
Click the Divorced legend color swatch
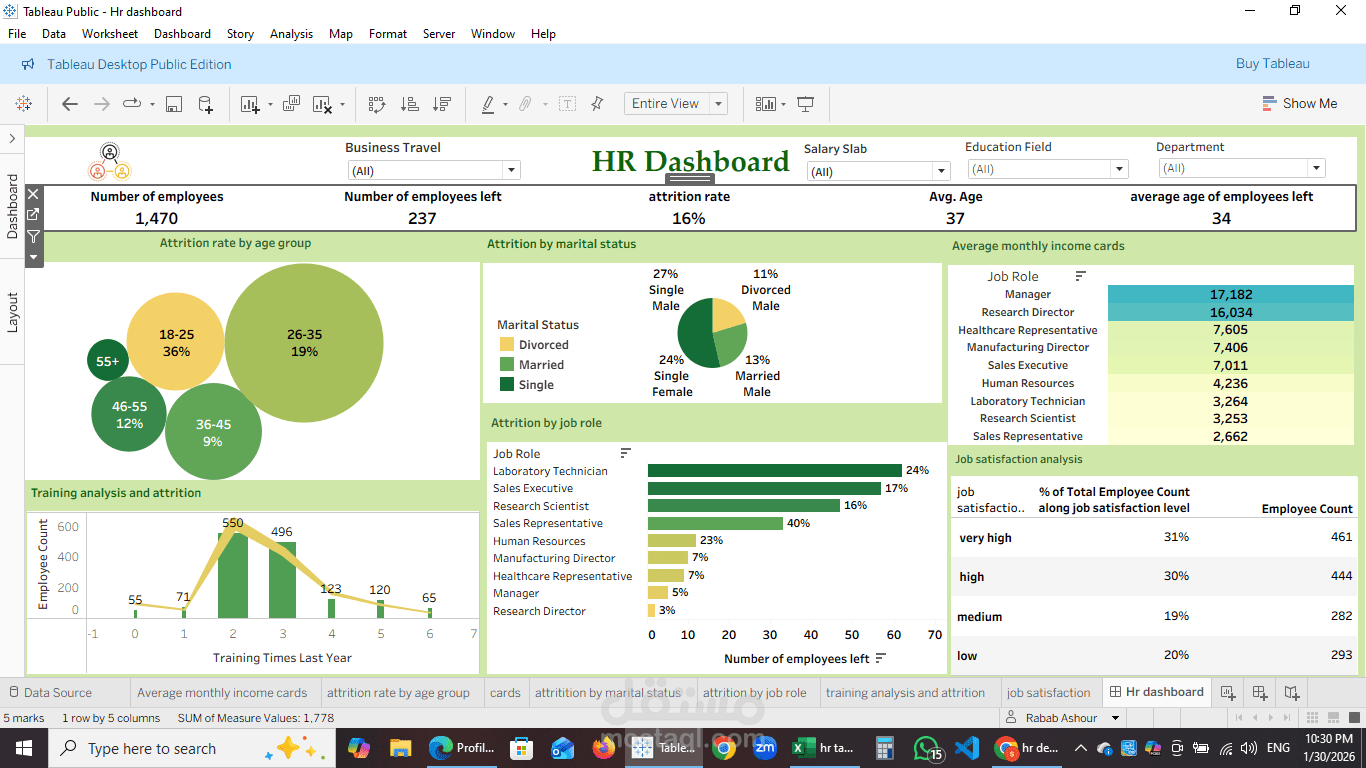coord(506,345)
